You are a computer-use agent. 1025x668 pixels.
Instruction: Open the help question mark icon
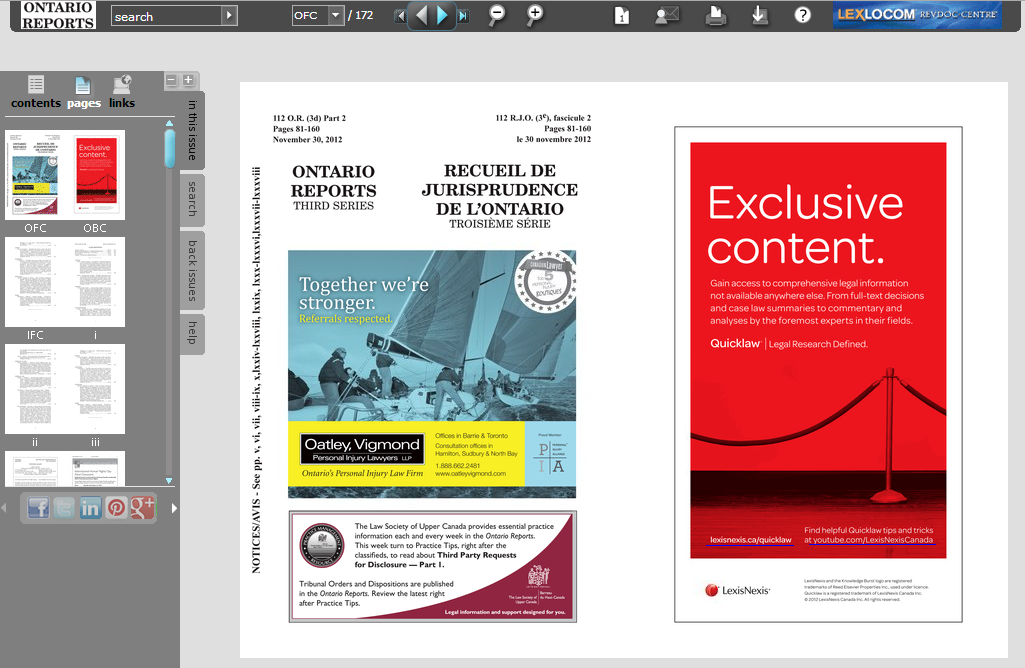803,15
